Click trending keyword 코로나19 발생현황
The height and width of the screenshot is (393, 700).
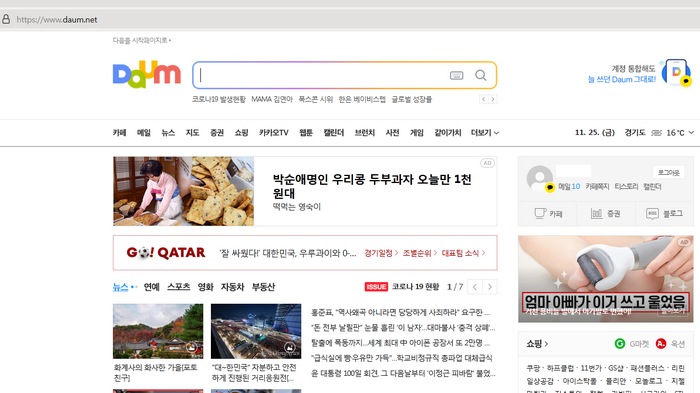(x=219, y=99)
